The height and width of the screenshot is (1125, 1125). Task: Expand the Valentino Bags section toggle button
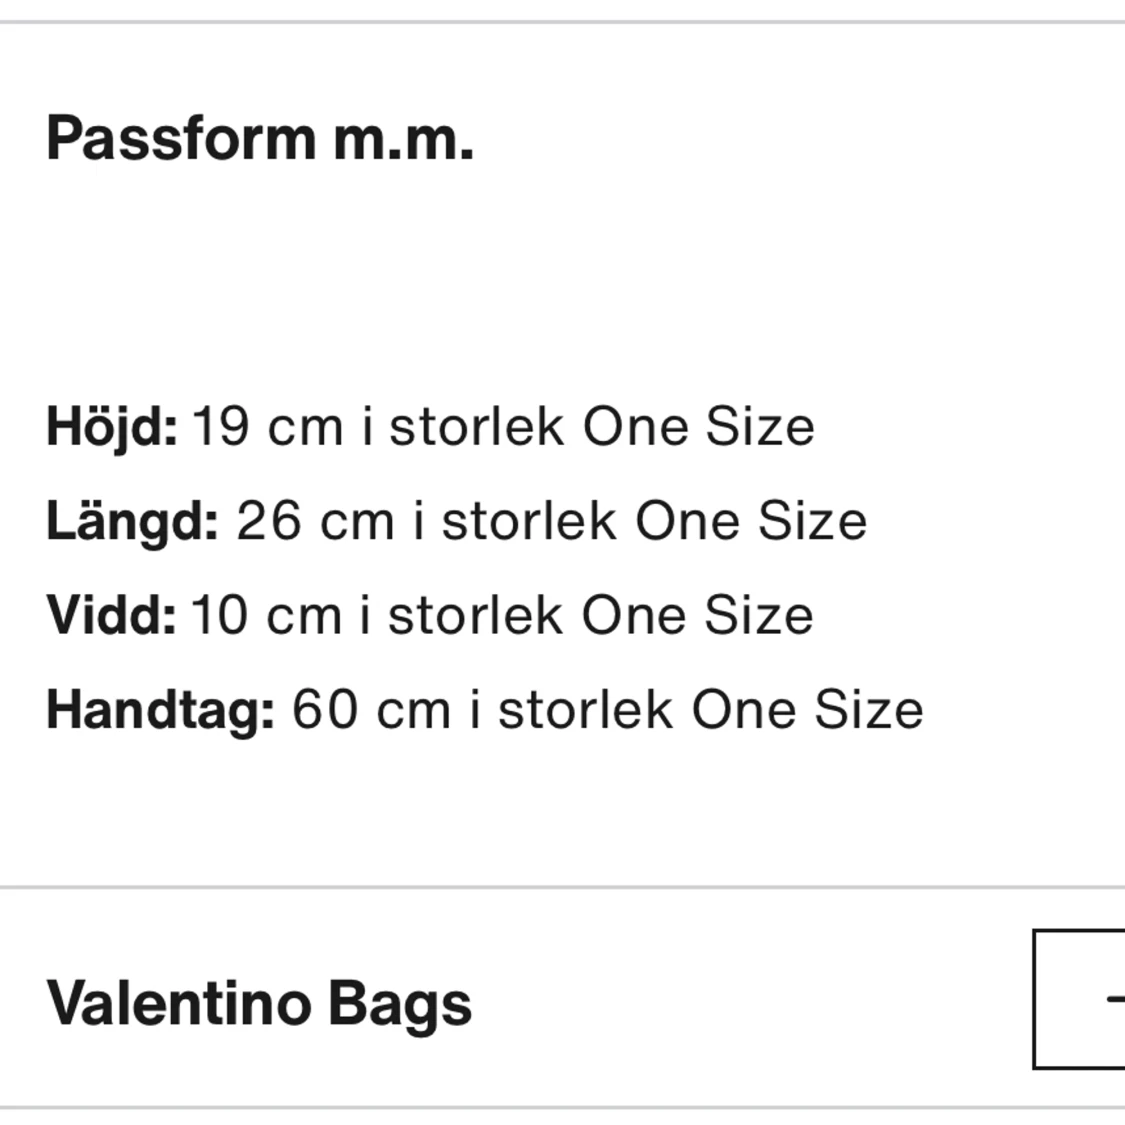pyautogui.click(x=1080, y=999)
